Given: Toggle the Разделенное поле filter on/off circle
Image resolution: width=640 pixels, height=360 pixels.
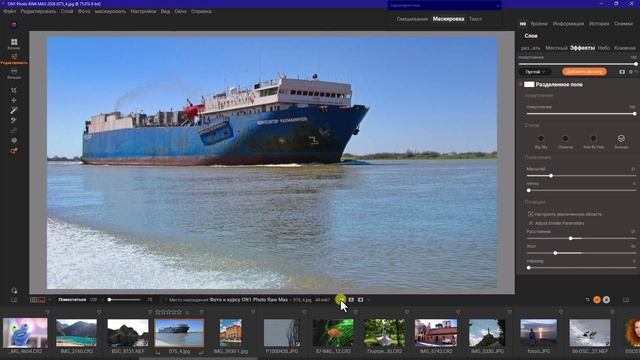Looking at the screenshot, I should (520, 84).
